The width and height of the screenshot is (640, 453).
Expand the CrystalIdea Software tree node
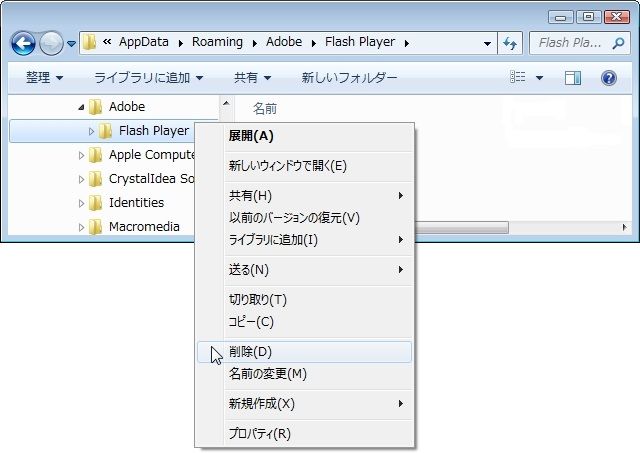coord(81,180)
